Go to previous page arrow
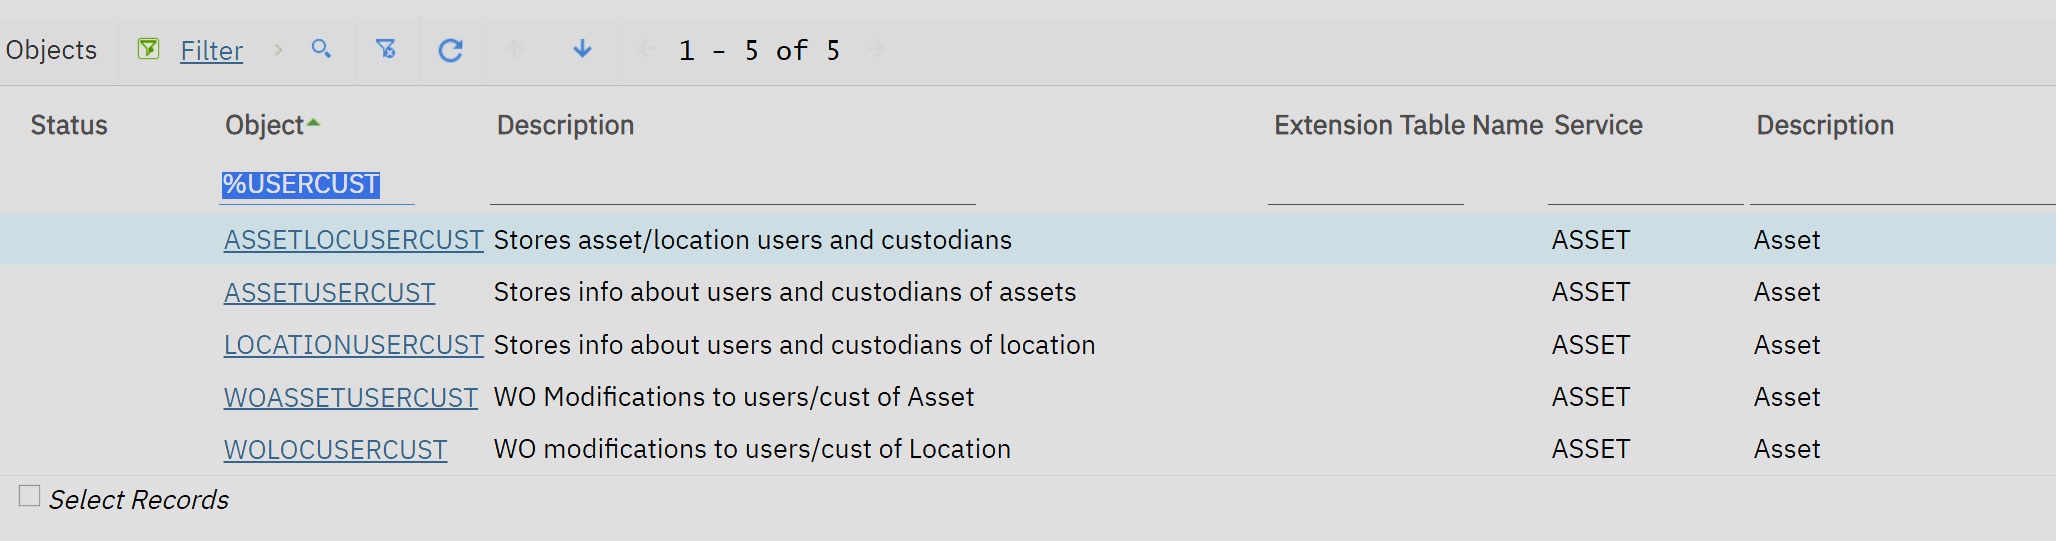Image resolution: width=2056 pixels, height=541 pixels. (647, 49)
